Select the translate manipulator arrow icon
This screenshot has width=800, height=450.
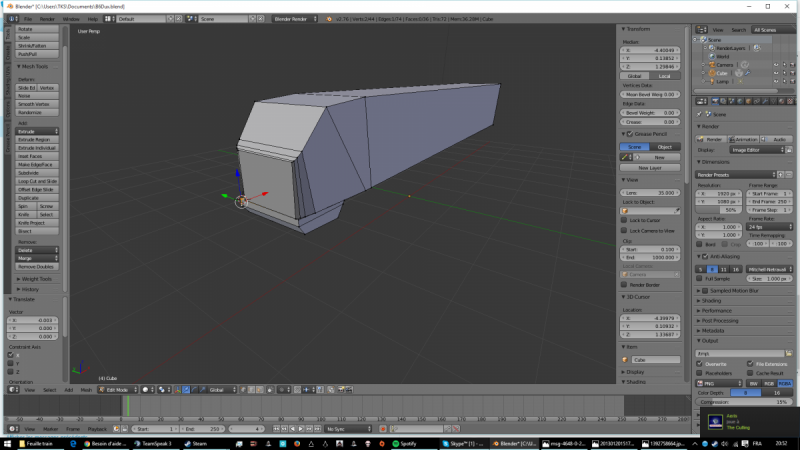[x=187, y=390]
